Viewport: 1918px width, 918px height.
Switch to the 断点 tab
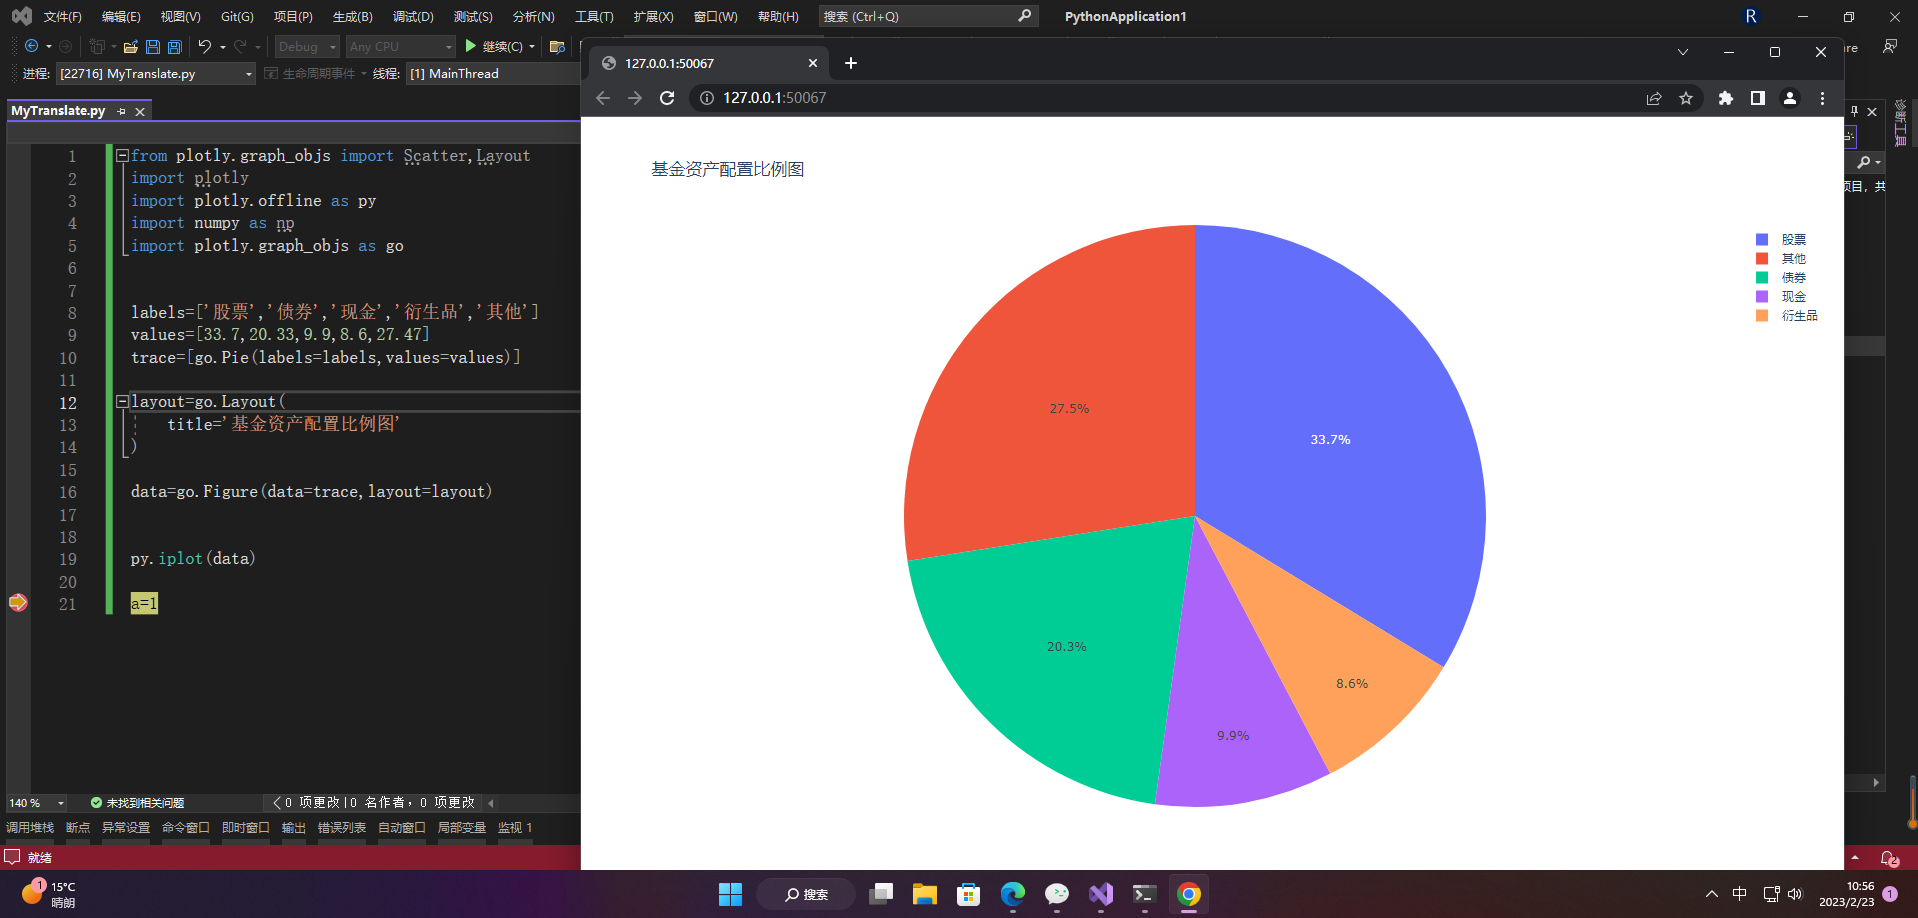point(78,828)
